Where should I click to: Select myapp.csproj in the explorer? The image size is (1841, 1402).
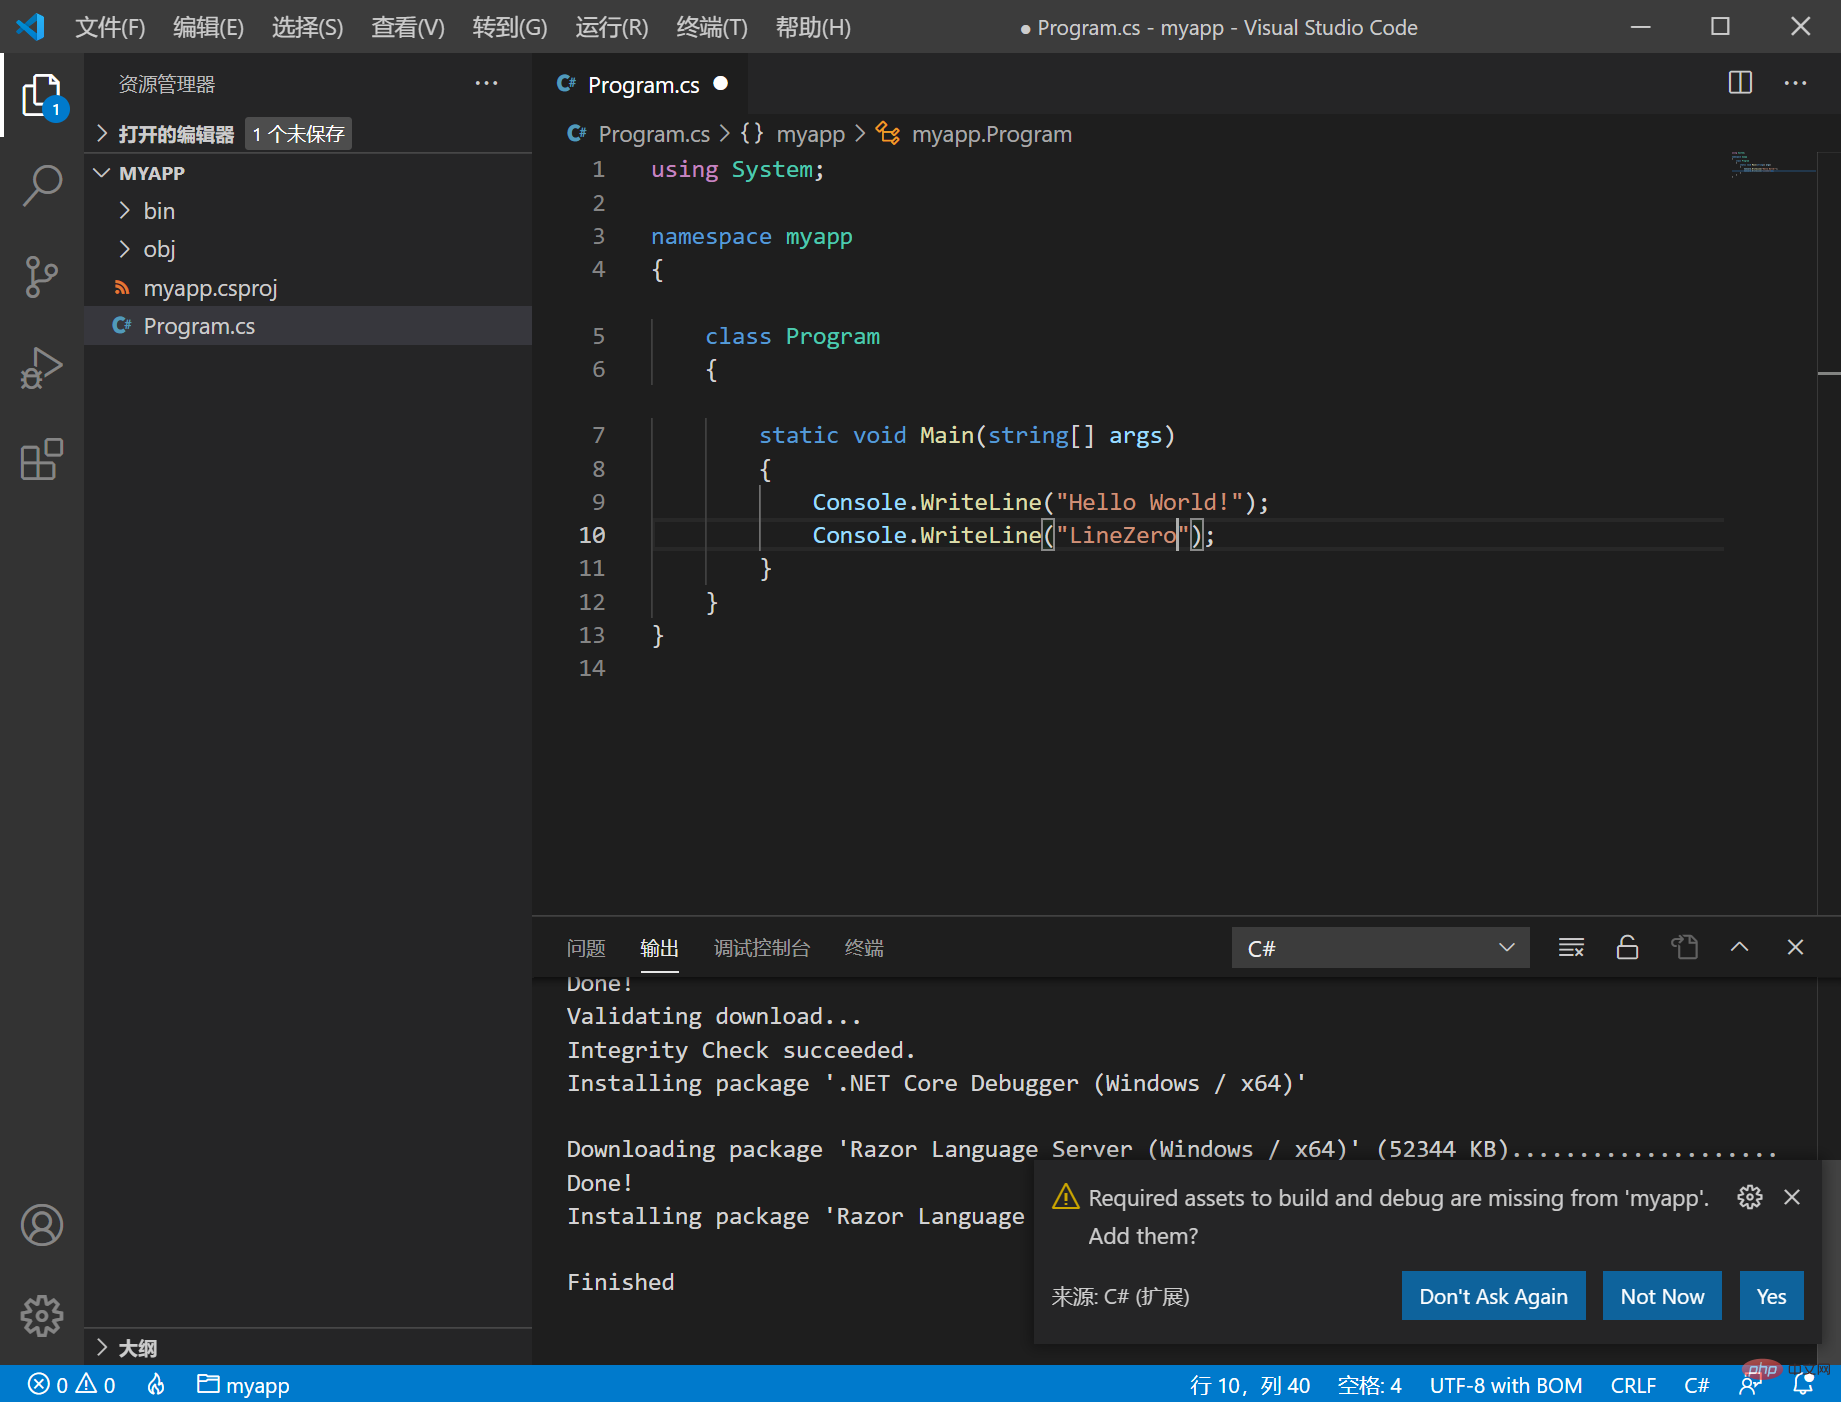coord(211,287)
